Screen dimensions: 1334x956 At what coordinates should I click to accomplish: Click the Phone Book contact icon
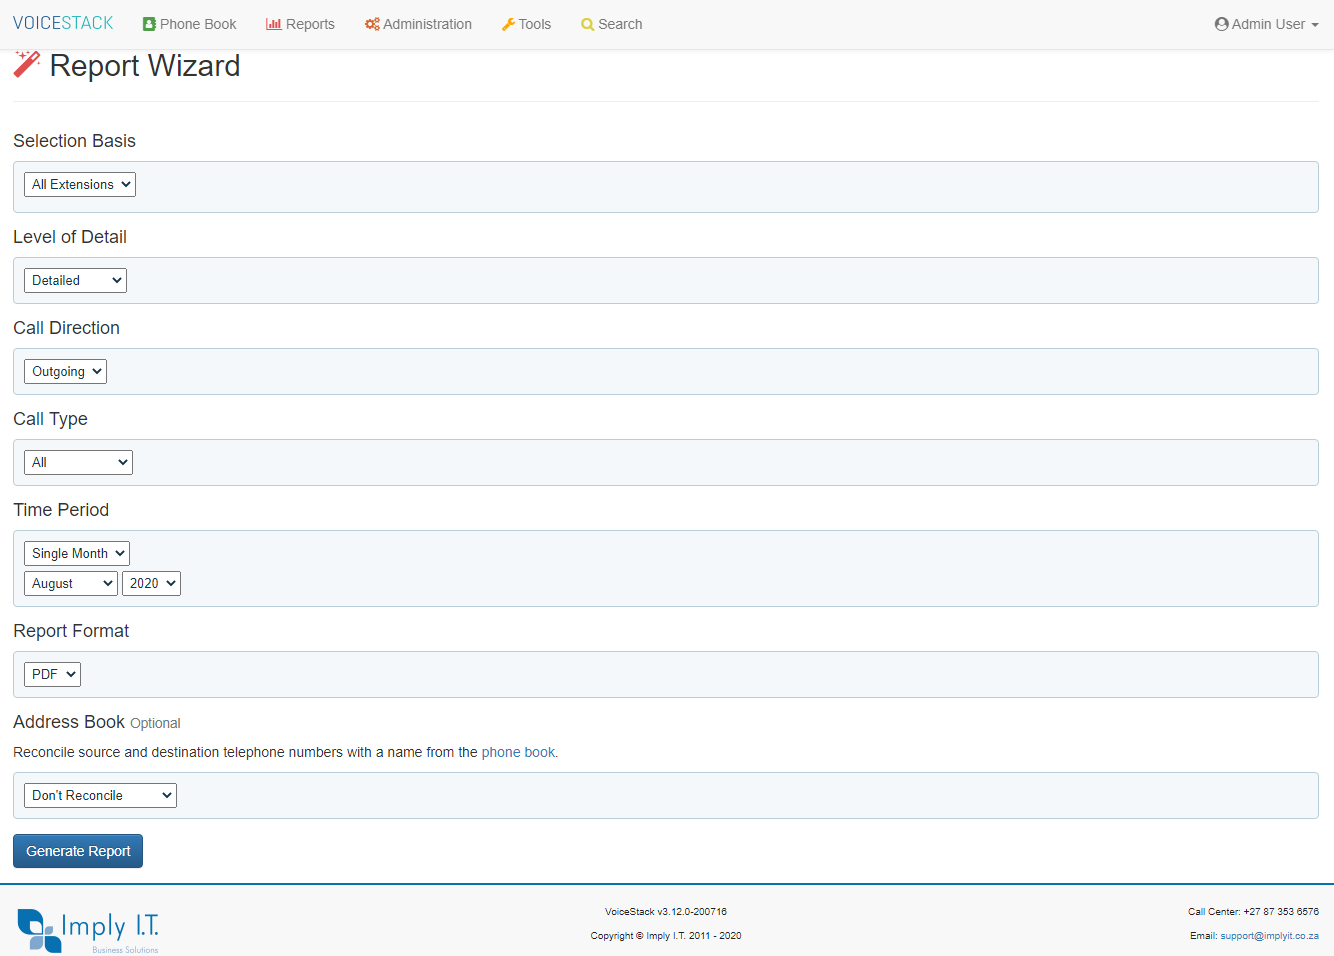pos(149,24)
